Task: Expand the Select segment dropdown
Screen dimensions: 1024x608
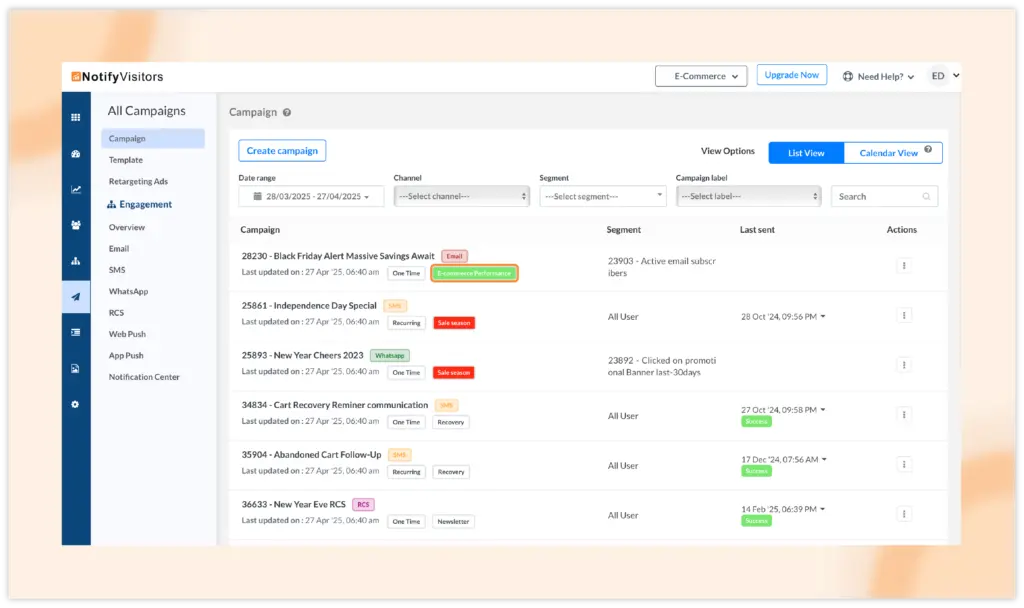Action: (602, 197)
